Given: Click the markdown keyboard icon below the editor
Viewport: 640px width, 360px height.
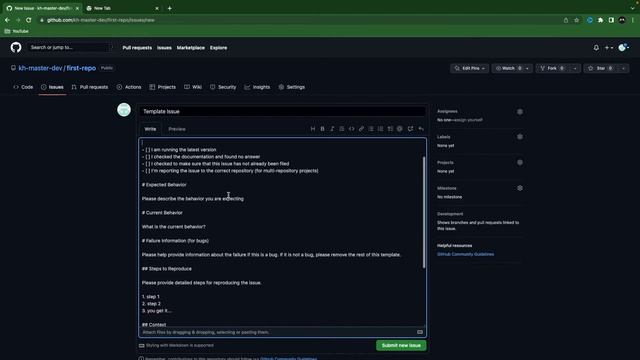Looking at the screenshot, I should 420,332.
